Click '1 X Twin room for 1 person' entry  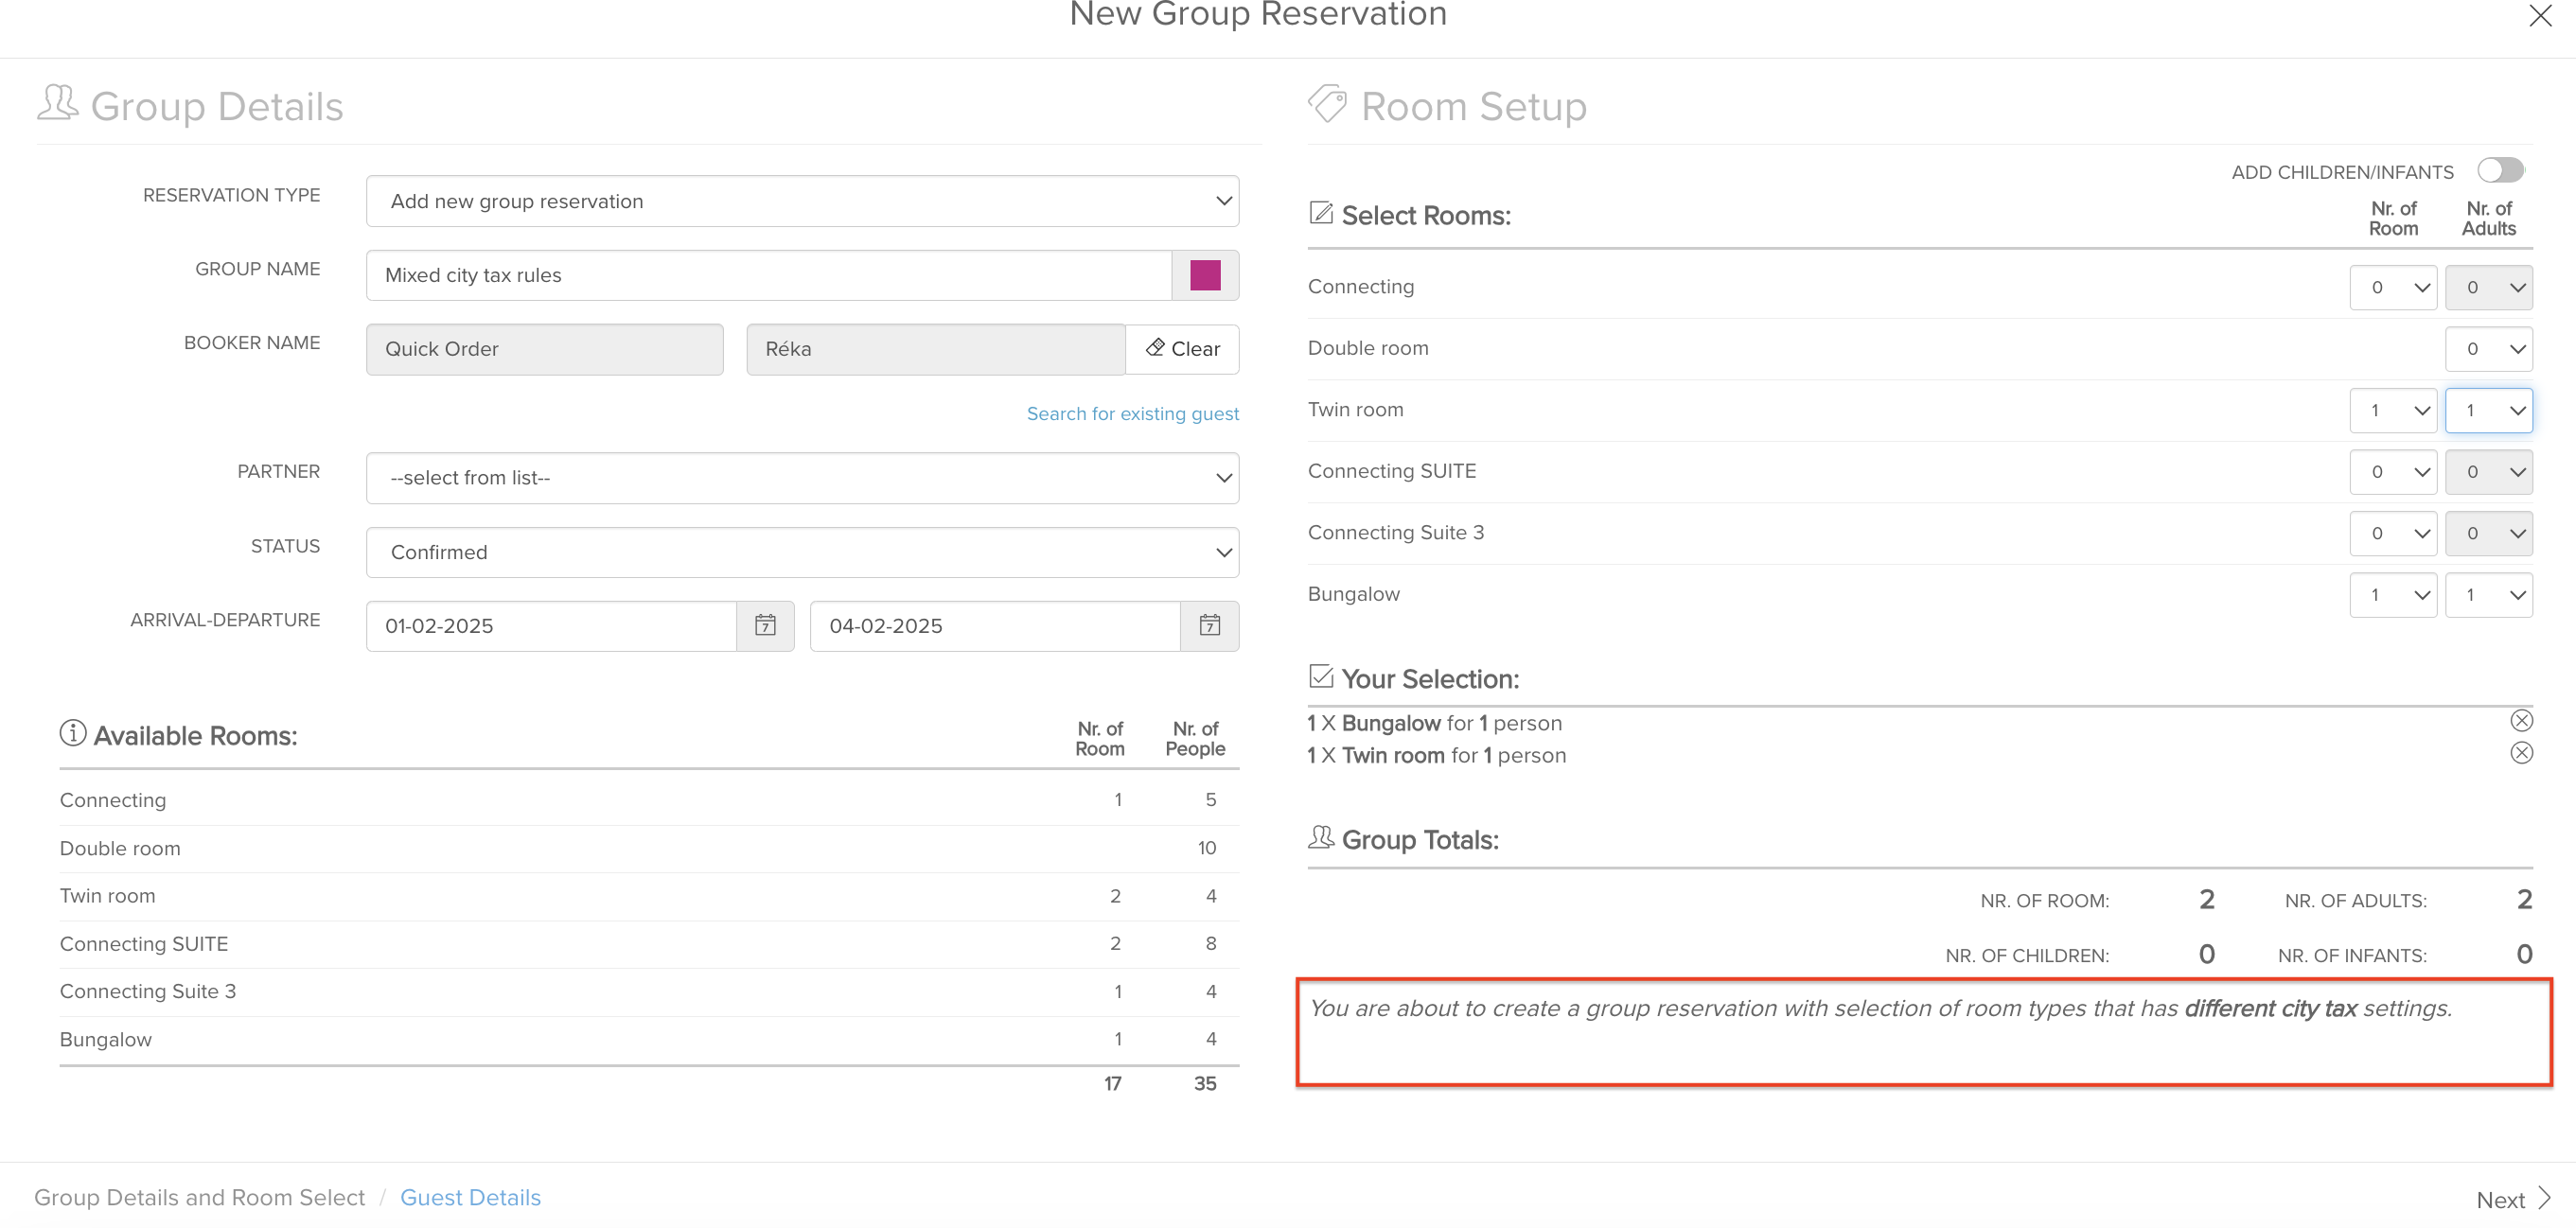coord(1436,755)
